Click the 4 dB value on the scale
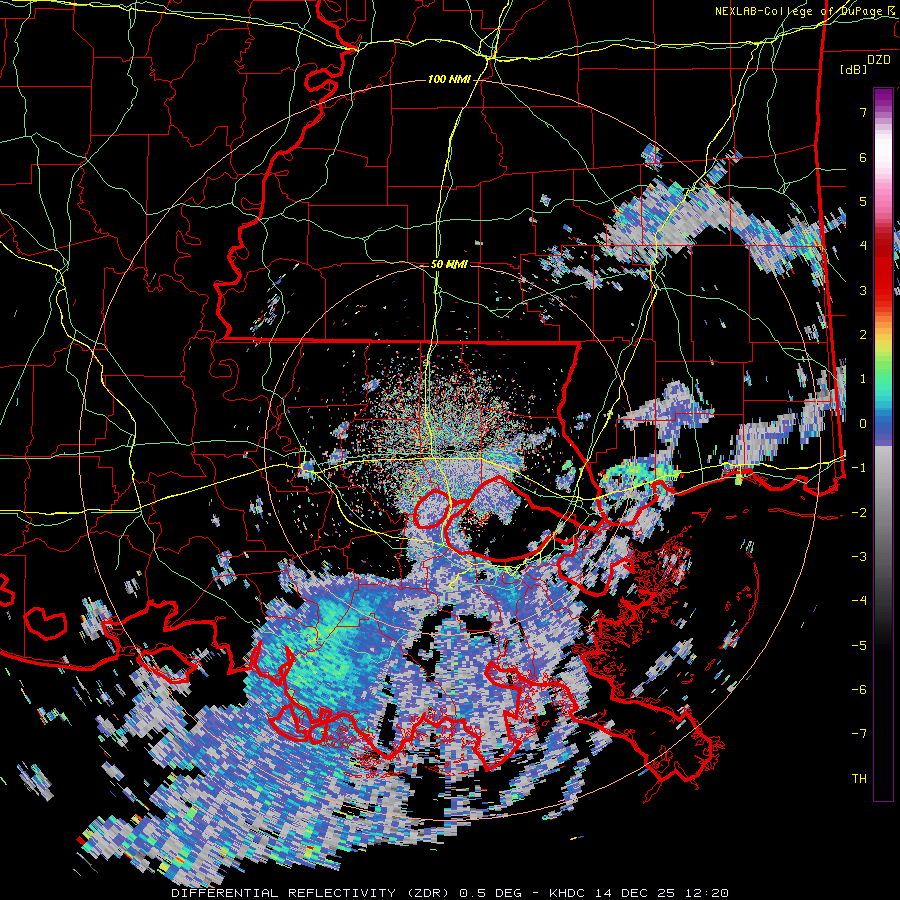 (863, 246)
